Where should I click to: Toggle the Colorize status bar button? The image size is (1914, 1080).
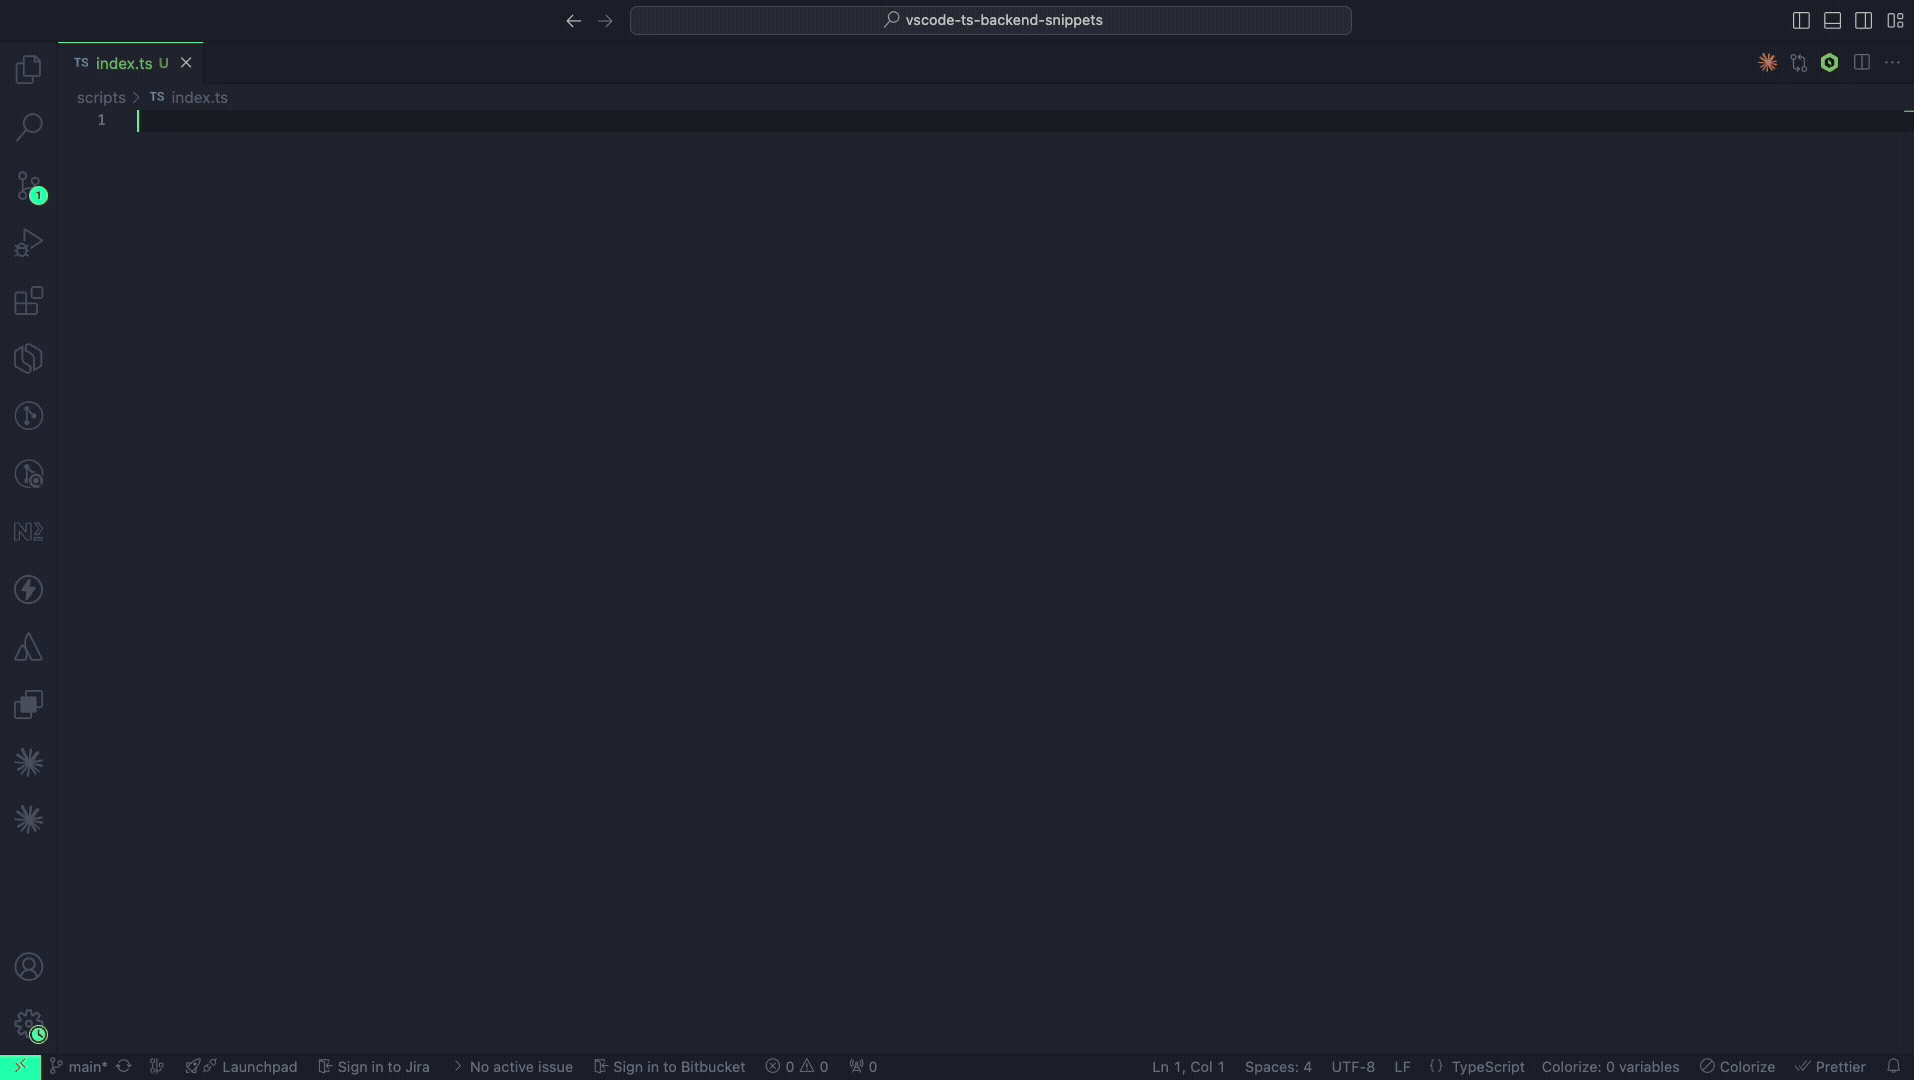(x=1737, y=1067)
